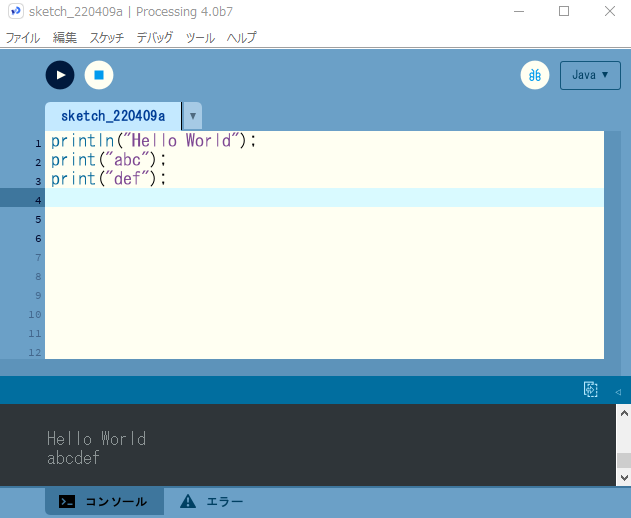The height and width of the screenshot is (518, 631).
Task: Toggle the debugger butterfly icon
Action: coord(535,75)
